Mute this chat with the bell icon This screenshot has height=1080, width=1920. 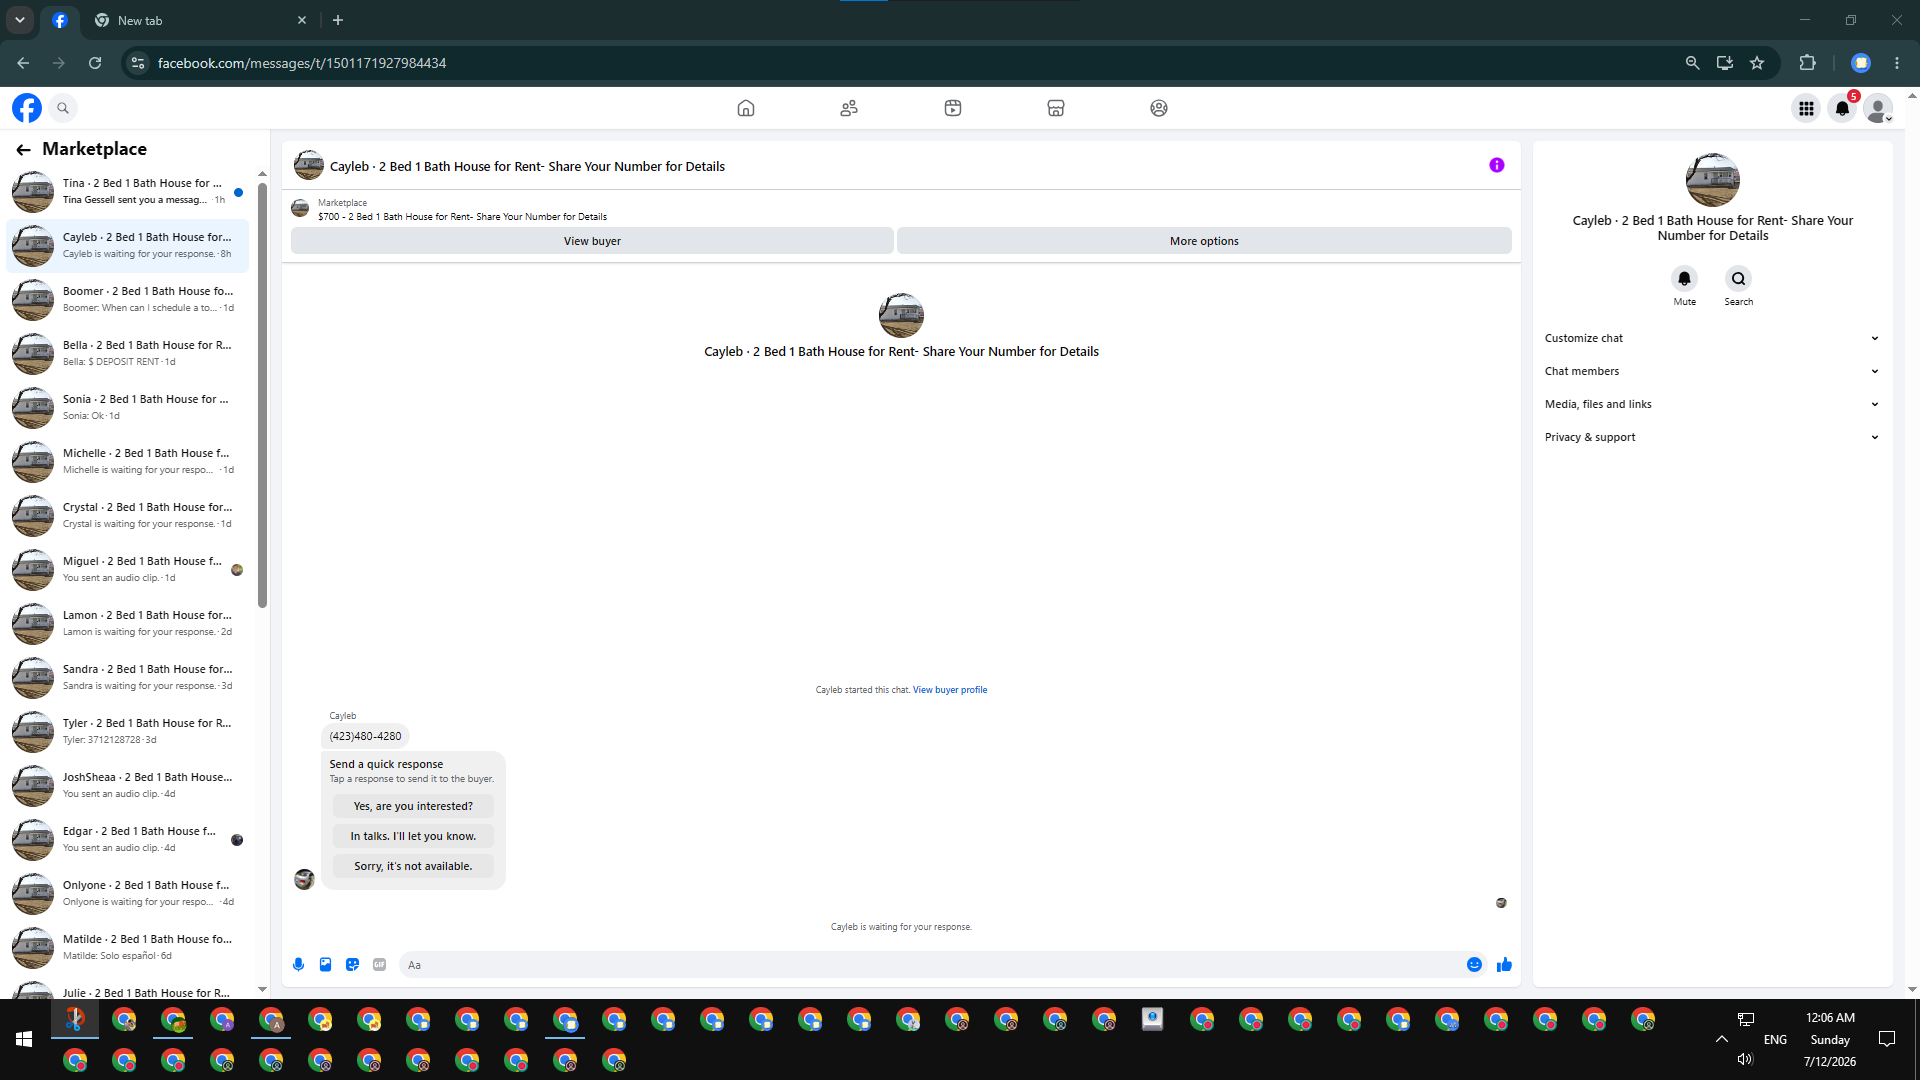[x=1685, y=279]
